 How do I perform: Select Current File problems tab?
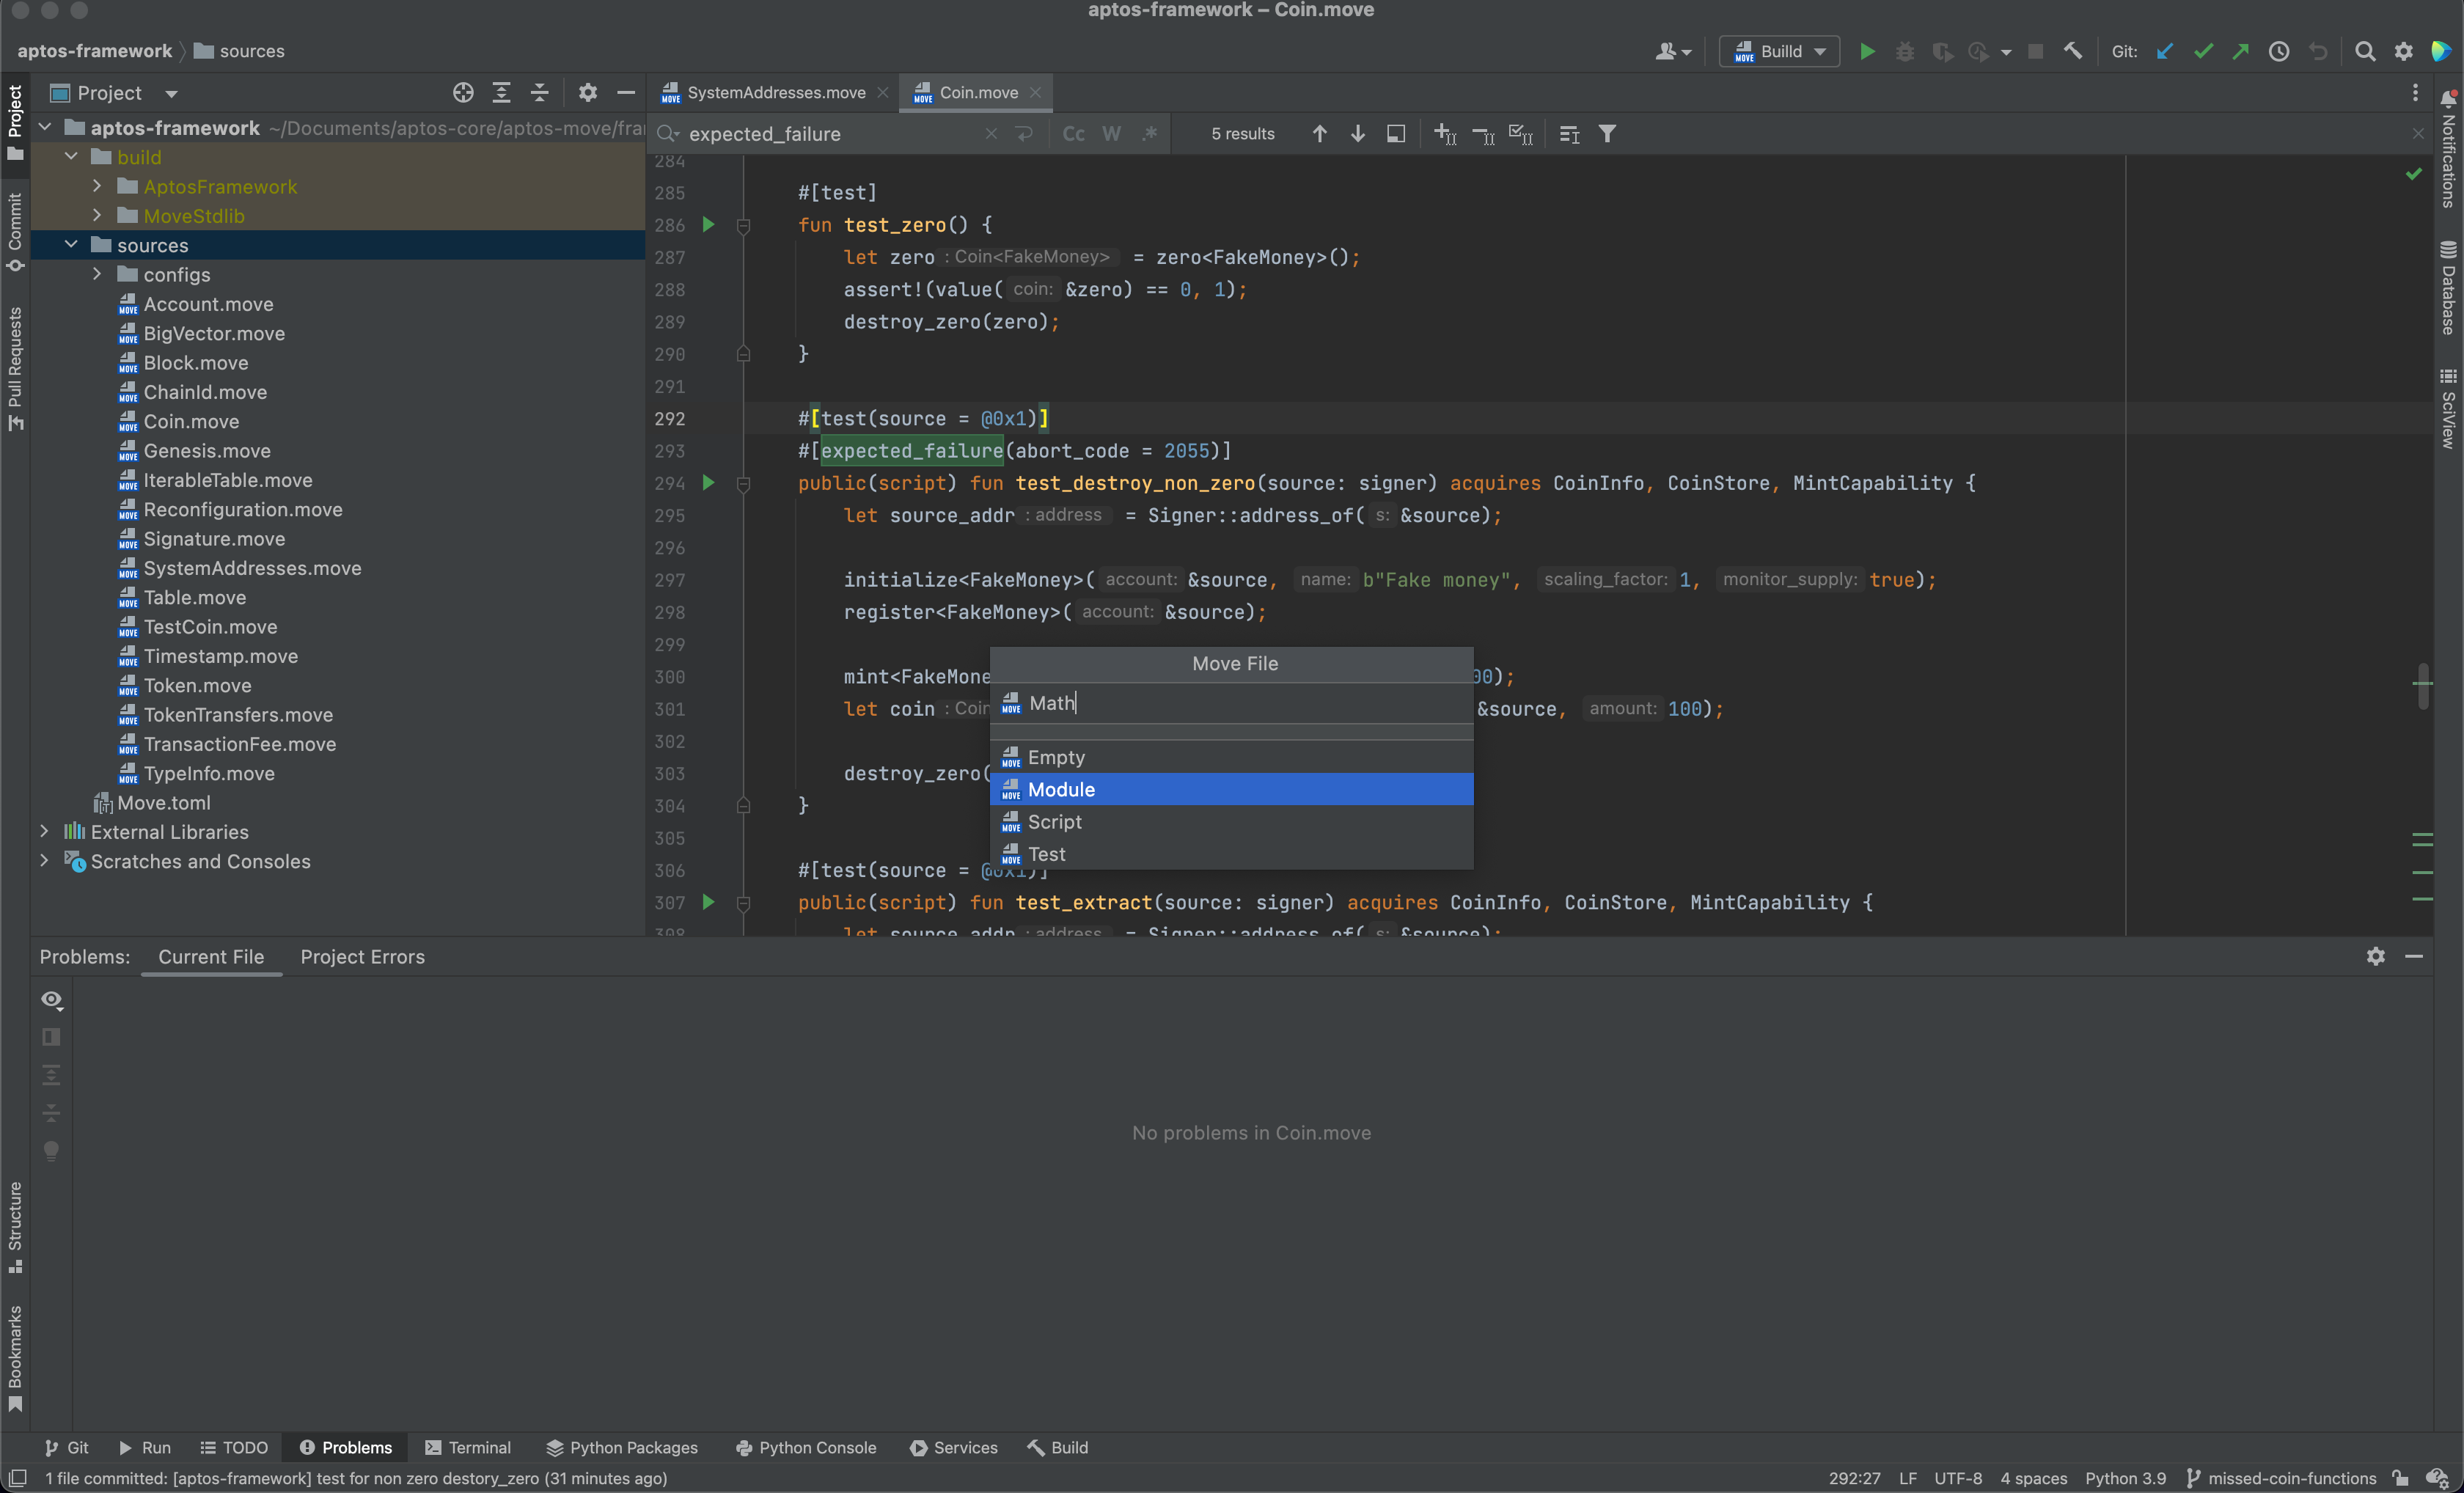211,957
